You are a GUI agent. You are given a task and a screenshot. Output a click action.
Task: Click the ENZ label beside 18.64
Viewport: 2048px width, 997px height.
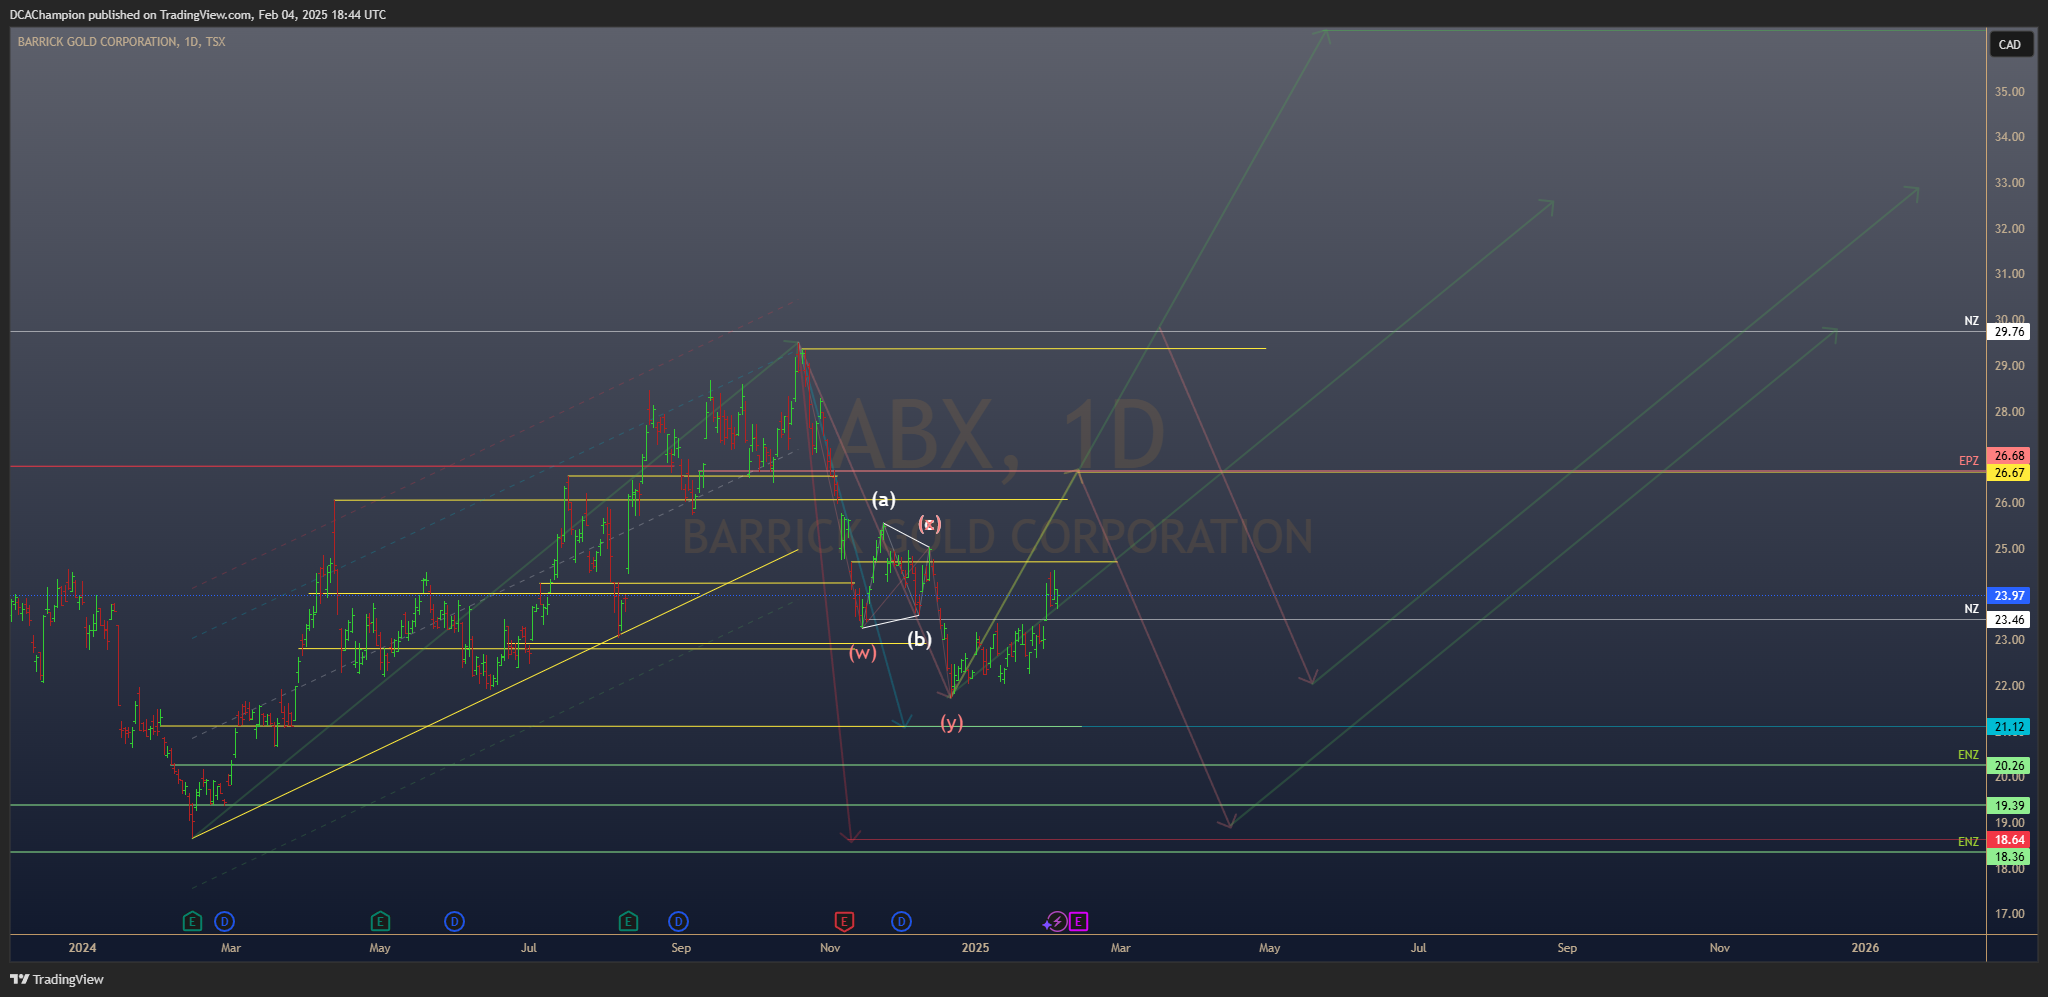[1968, 842]
